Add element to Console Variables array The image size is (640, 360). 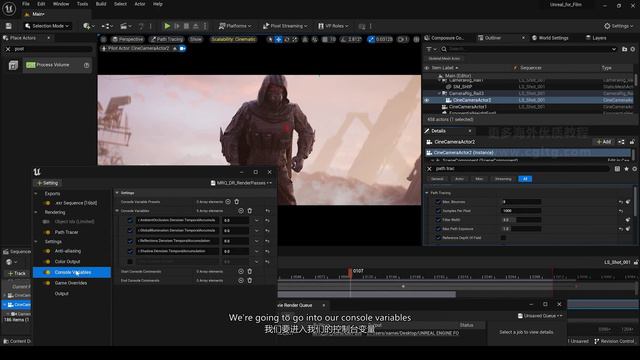click(x=241, y=211)
